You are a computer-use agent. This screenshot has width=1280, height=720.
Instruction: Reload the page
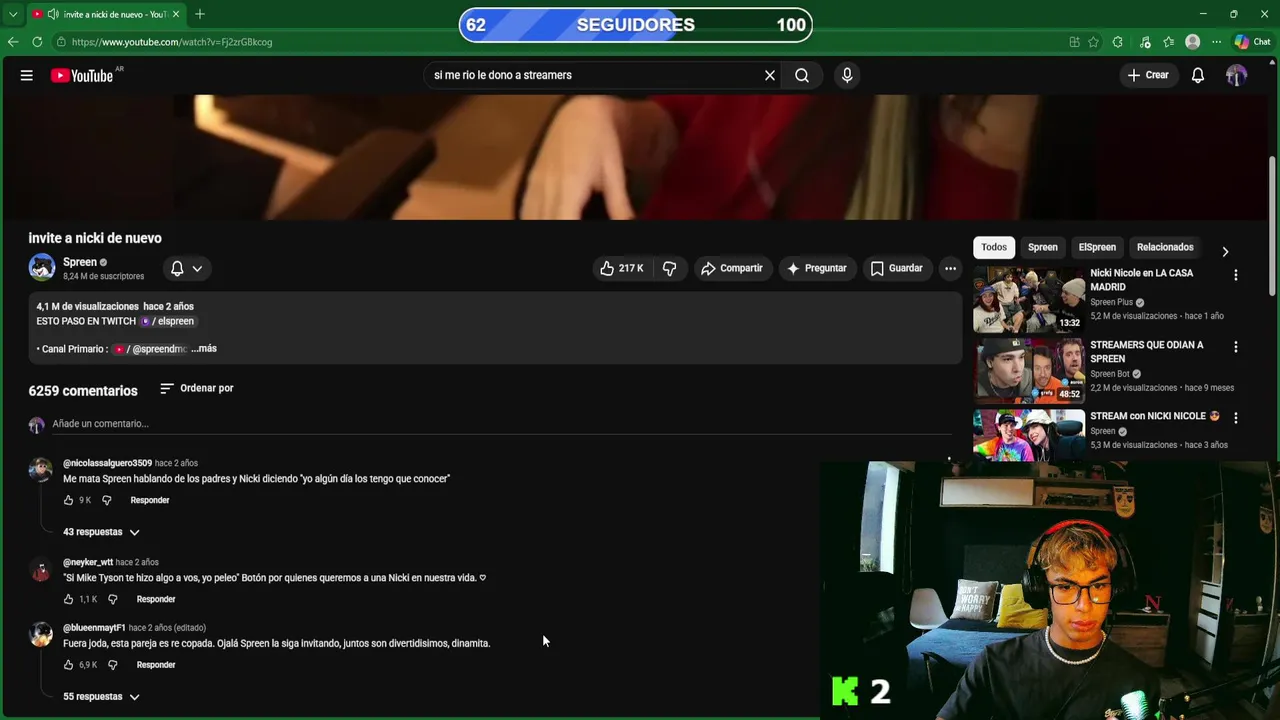37,42
